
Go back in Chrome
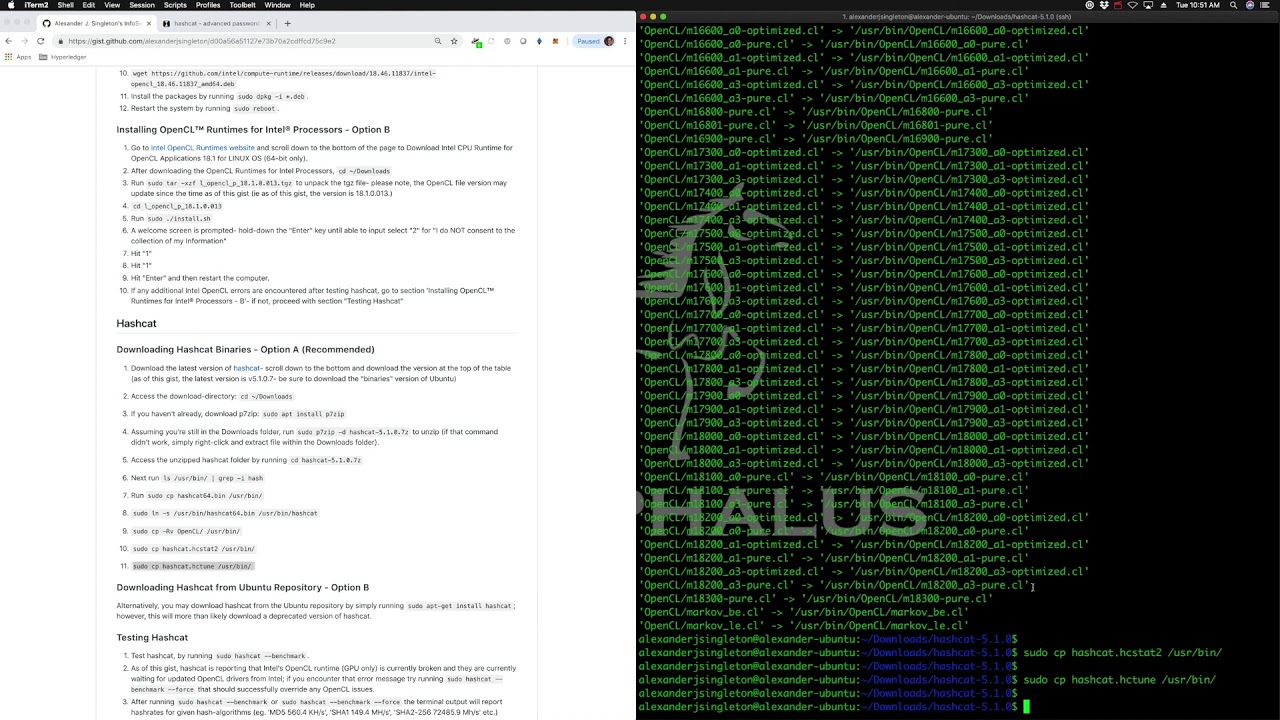pos(8,41)
